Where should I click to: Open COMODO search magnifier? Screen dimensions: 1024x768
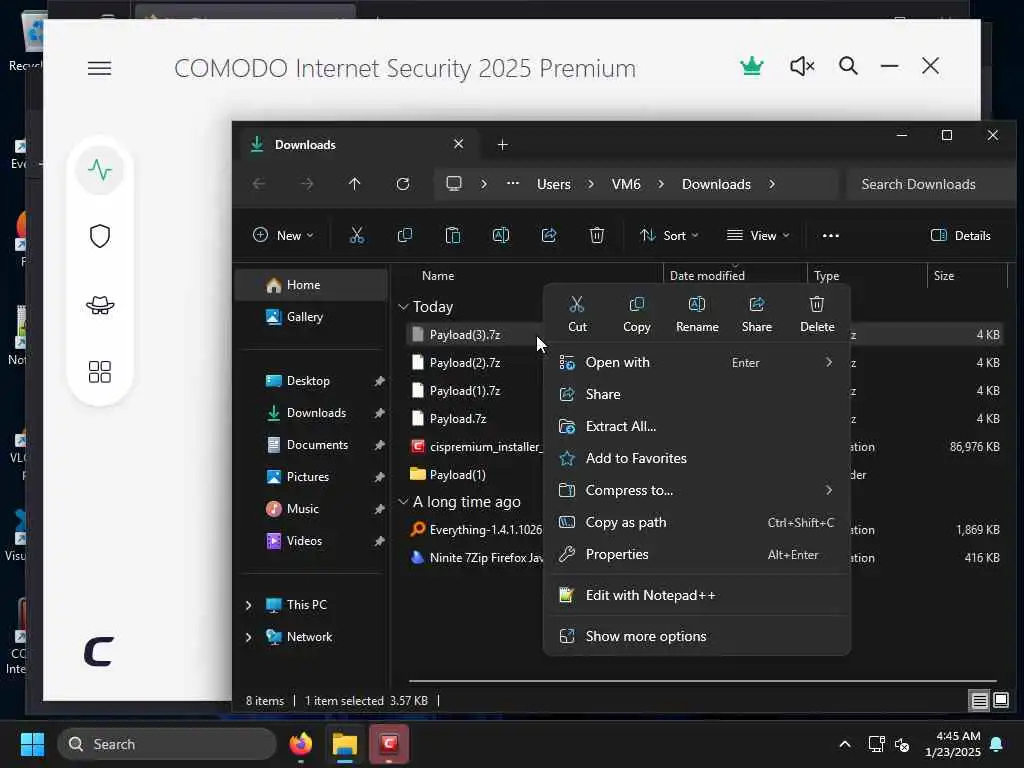click(x=848, y=66)
